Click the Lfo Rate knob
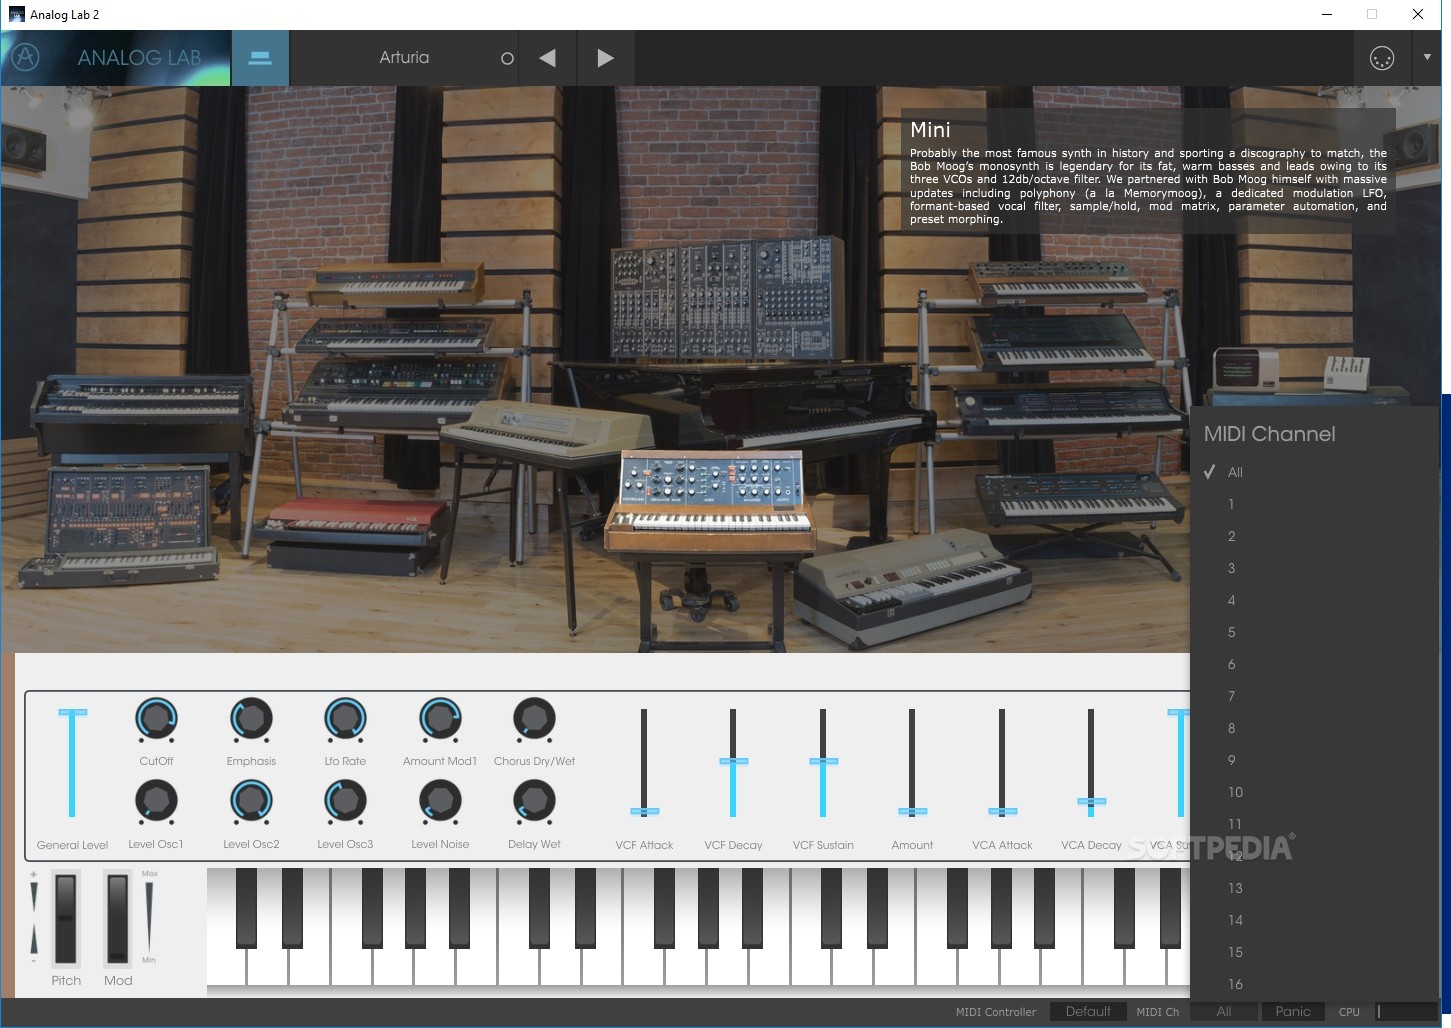 point(345,719)
